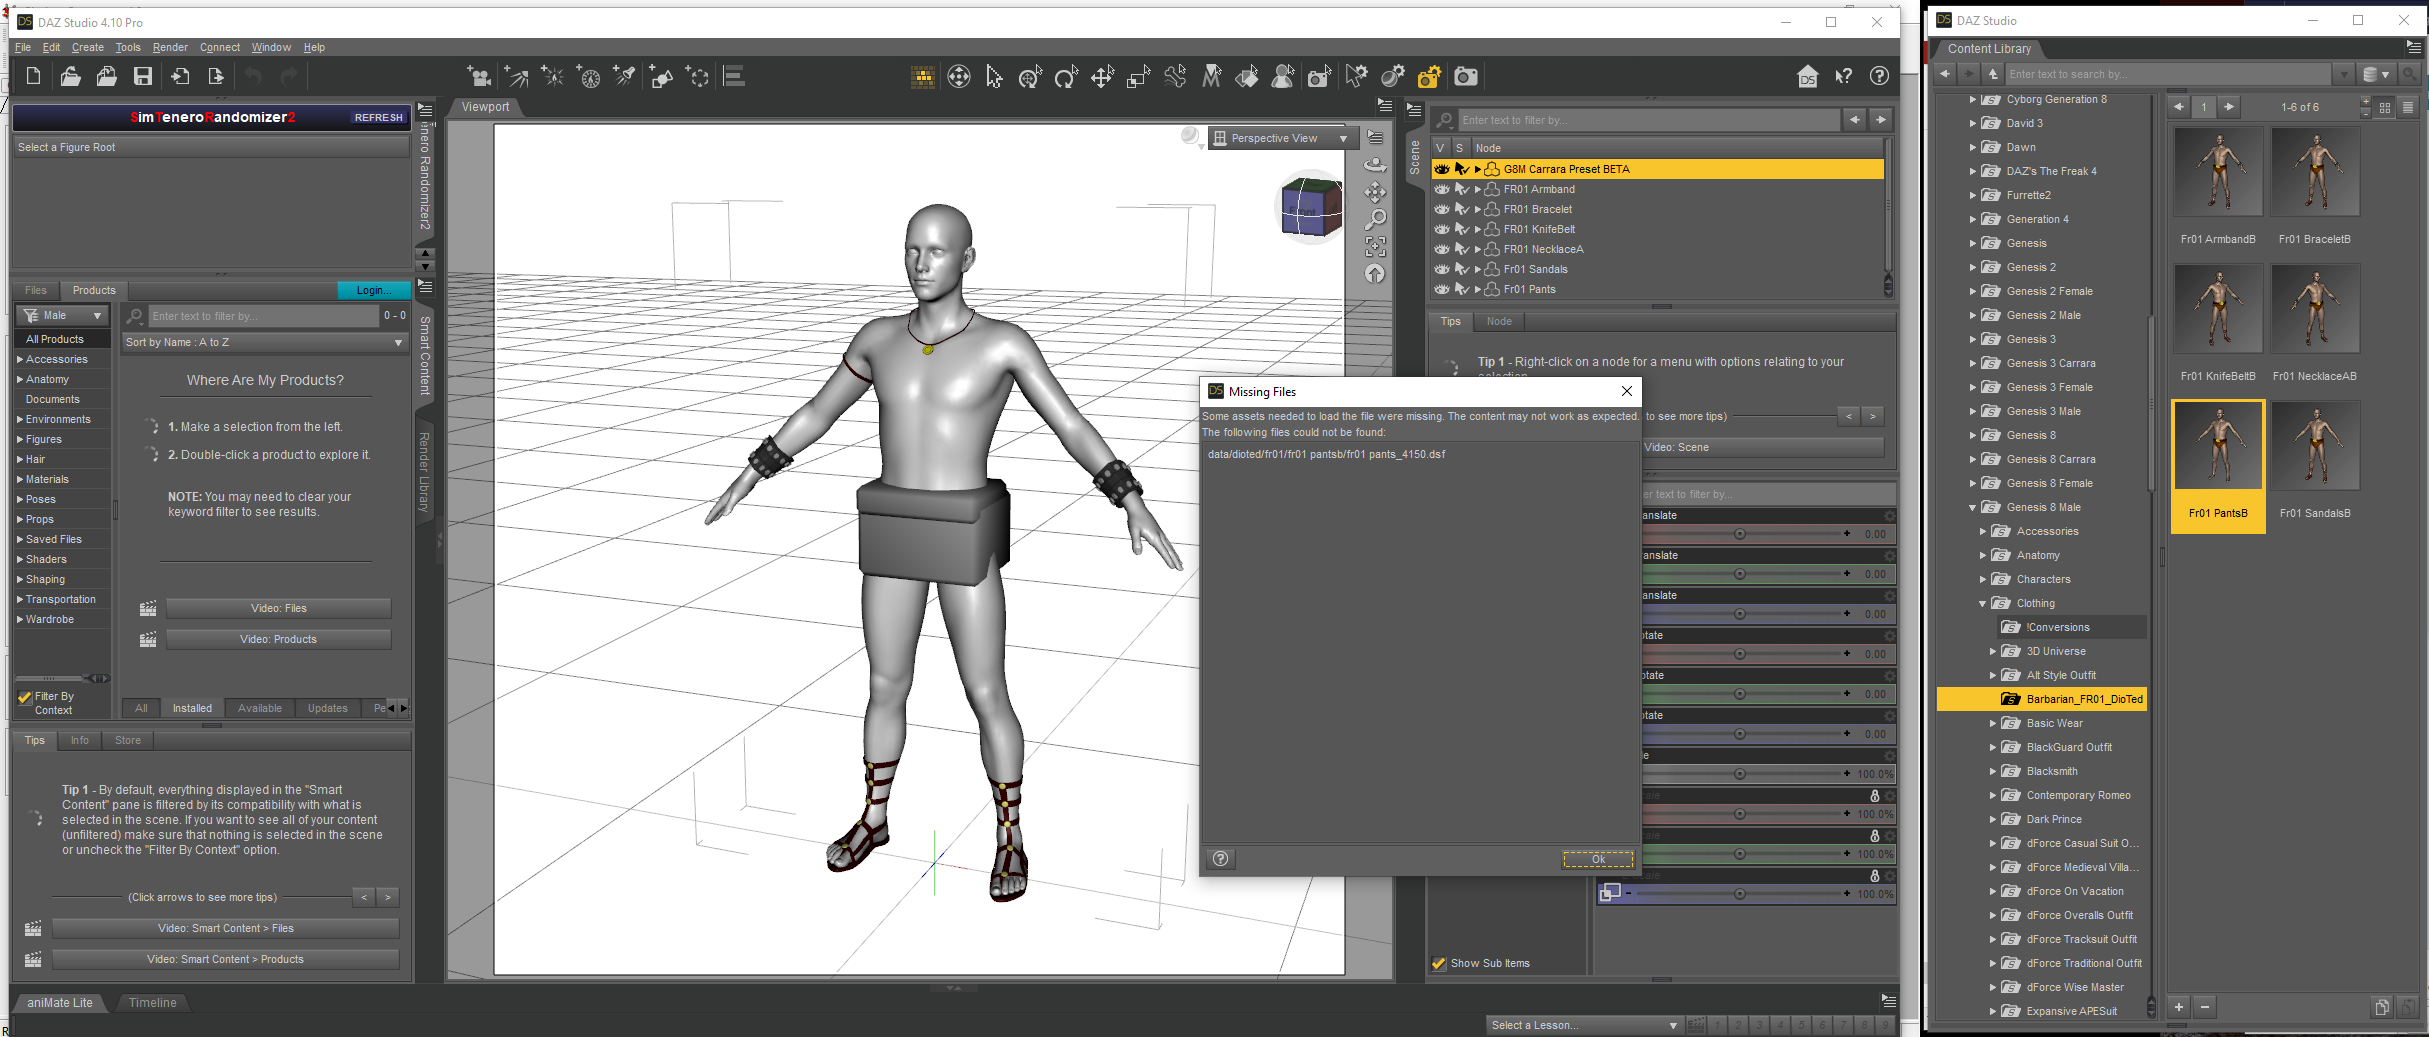This screenshot has width=2429, height=1037.
Task: Click the New Scene document icon
Action: (33, 77)
